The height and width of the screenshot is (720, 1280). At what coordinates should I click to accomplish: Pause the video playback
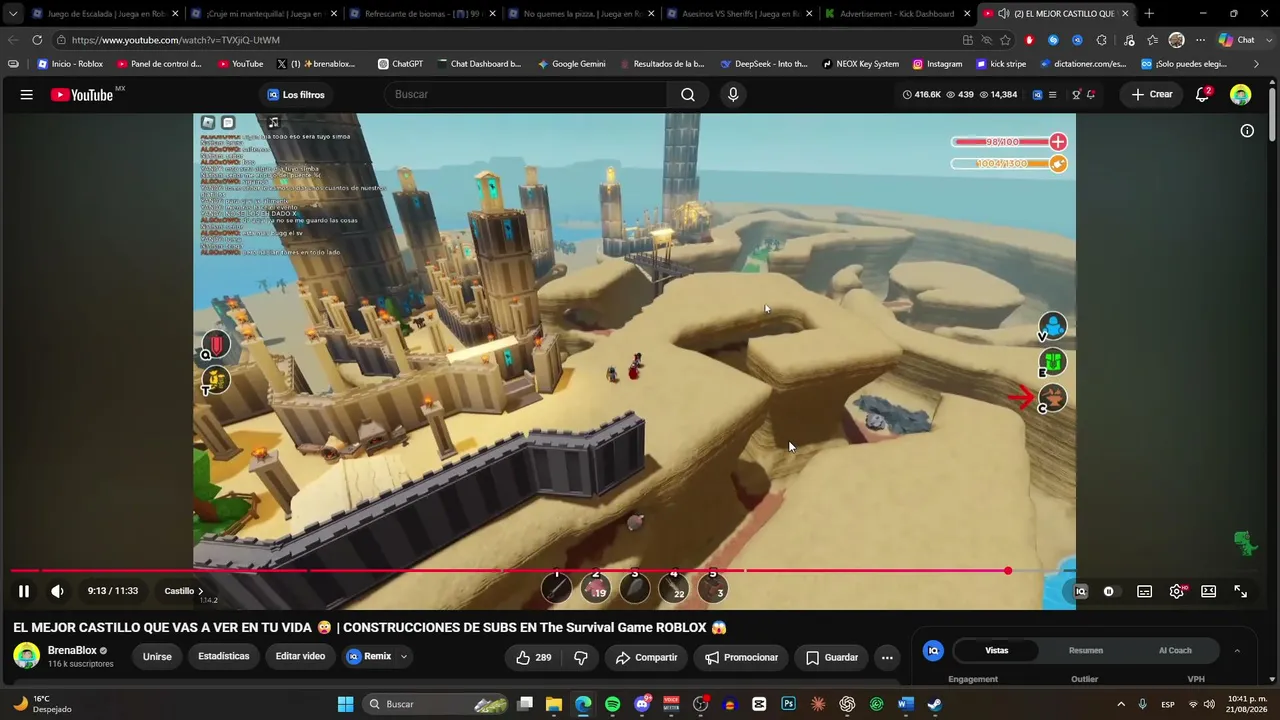(24, 591)
